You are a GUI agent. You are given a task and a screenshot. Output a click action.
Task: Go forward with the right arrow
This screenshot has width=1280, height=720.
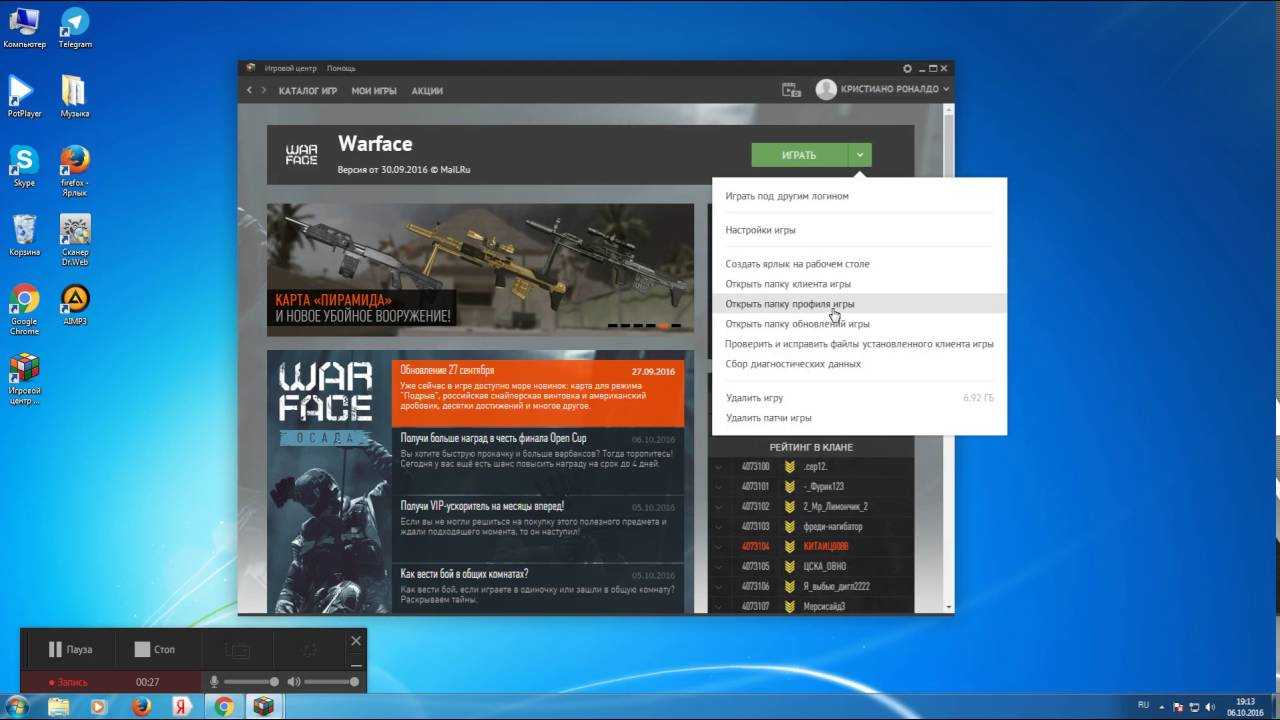[264, 90]
